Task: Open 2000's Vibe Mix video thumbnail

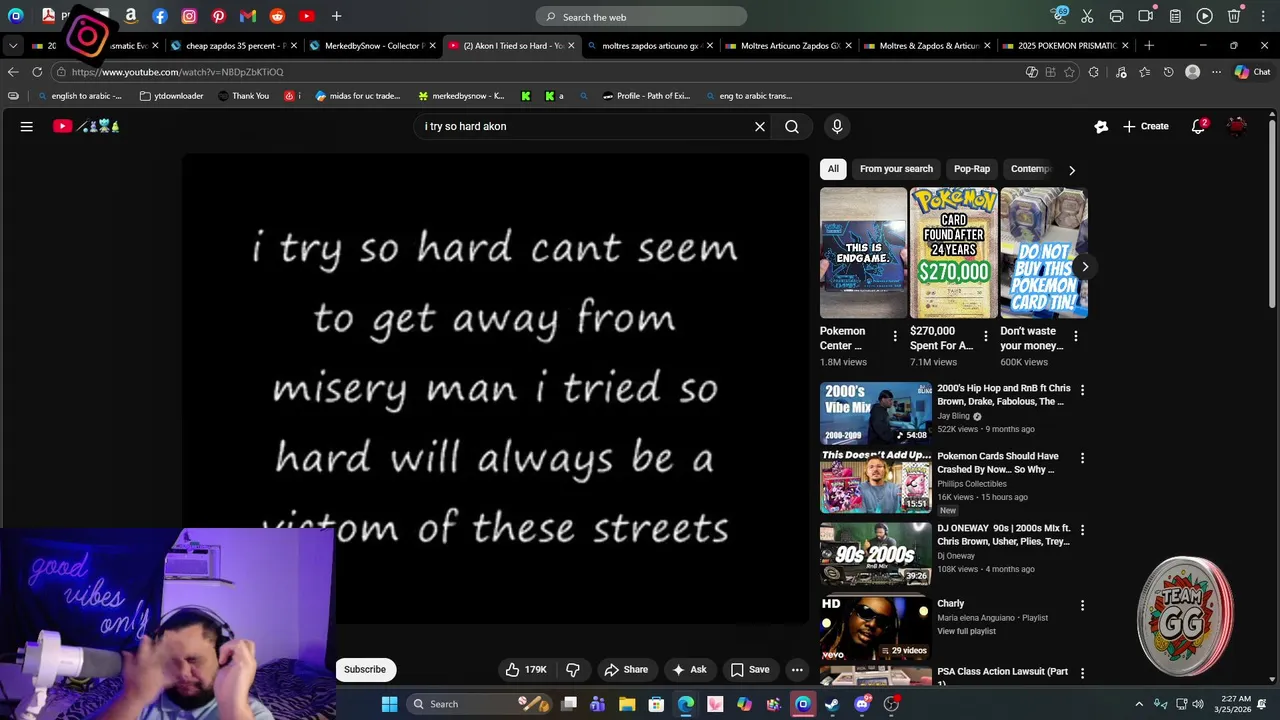Action: [x=875, y=413]
